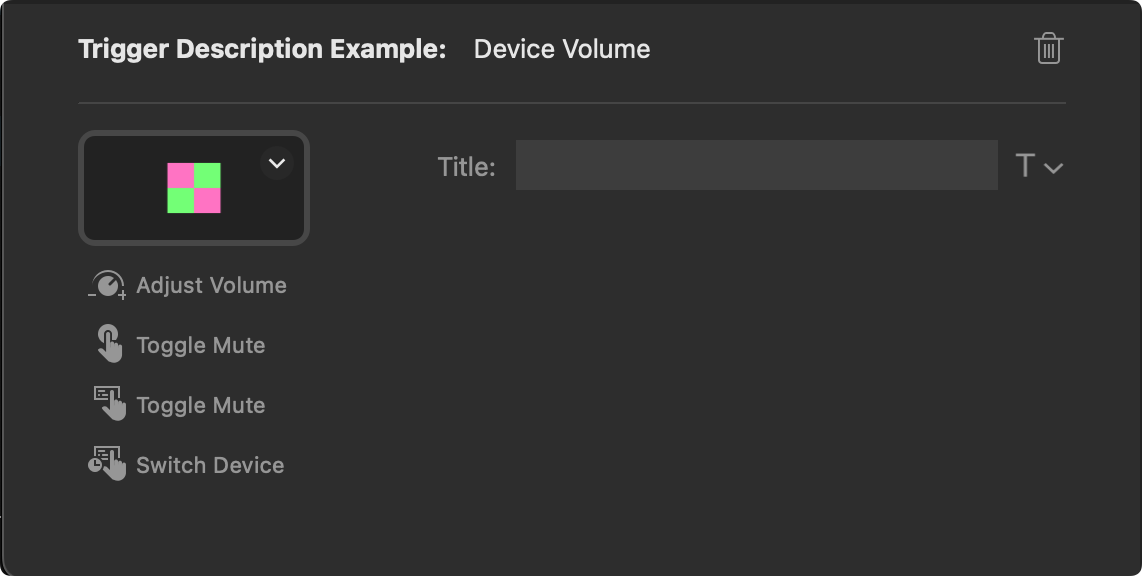
Task: Choose the first Toggle Mute action row
Action: pyautogui.click(x=200, y=344)
